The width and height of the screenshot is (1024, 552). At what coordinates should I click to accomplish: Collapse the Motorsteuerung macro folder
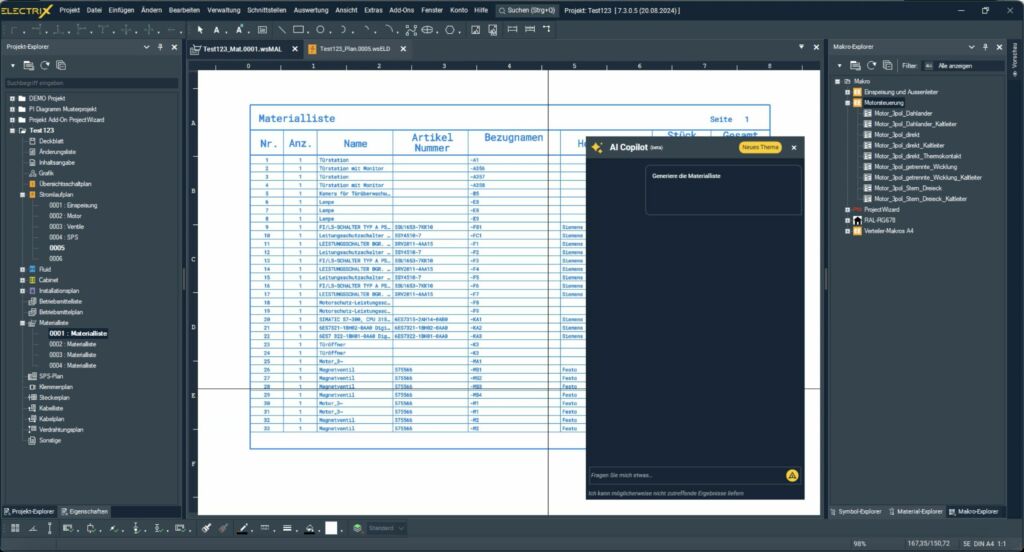click(847, 102)
